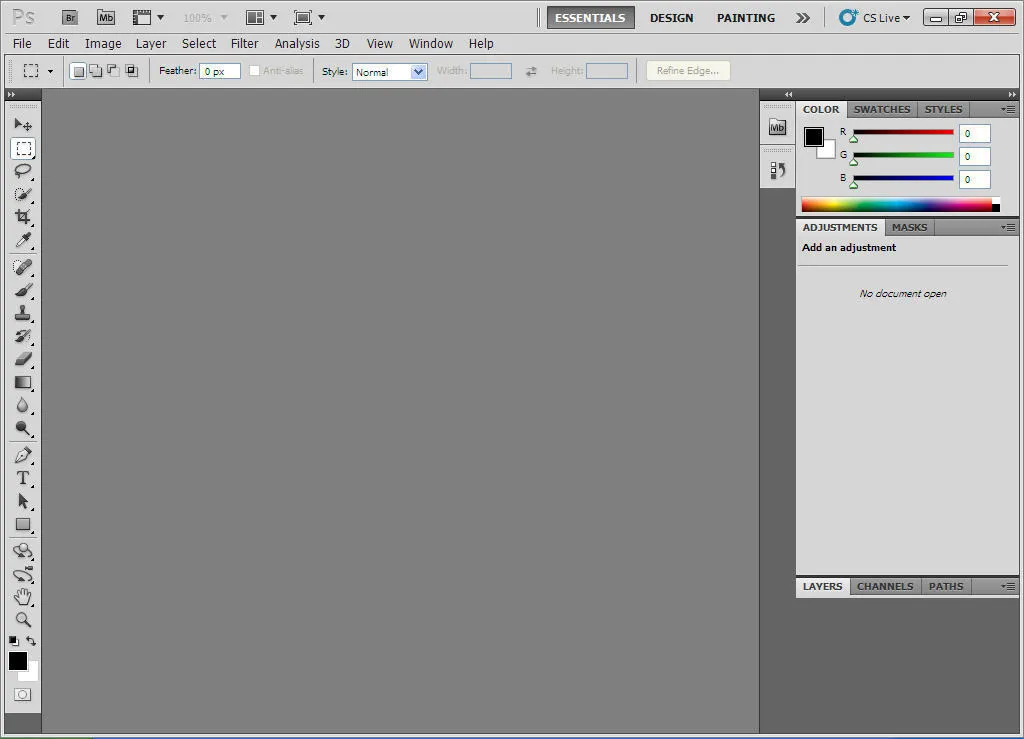Switch to the Essentials workspace
Image resolution: width=1024 pixels, height=739 pixels.
click(590, 18)
